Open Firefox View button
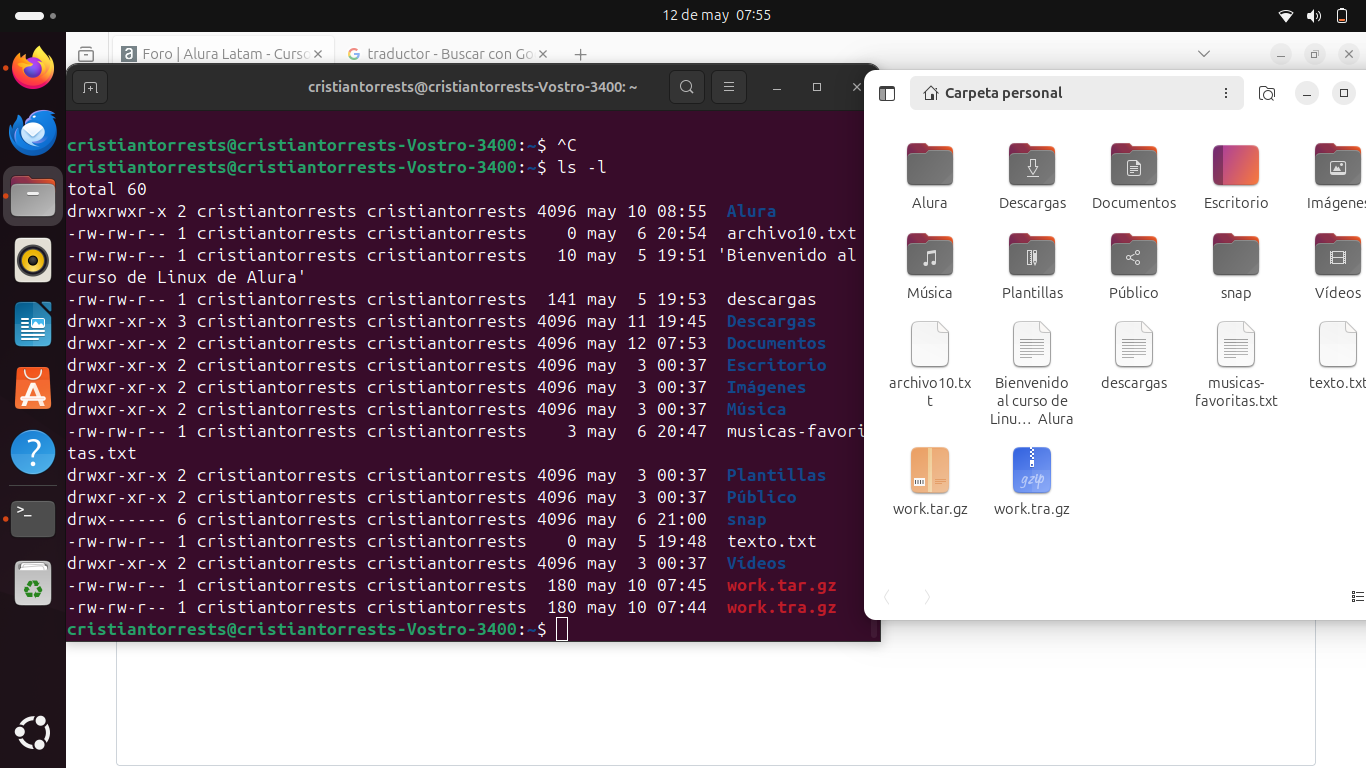This screenshot has width=1366, height=768. point(86,54)
